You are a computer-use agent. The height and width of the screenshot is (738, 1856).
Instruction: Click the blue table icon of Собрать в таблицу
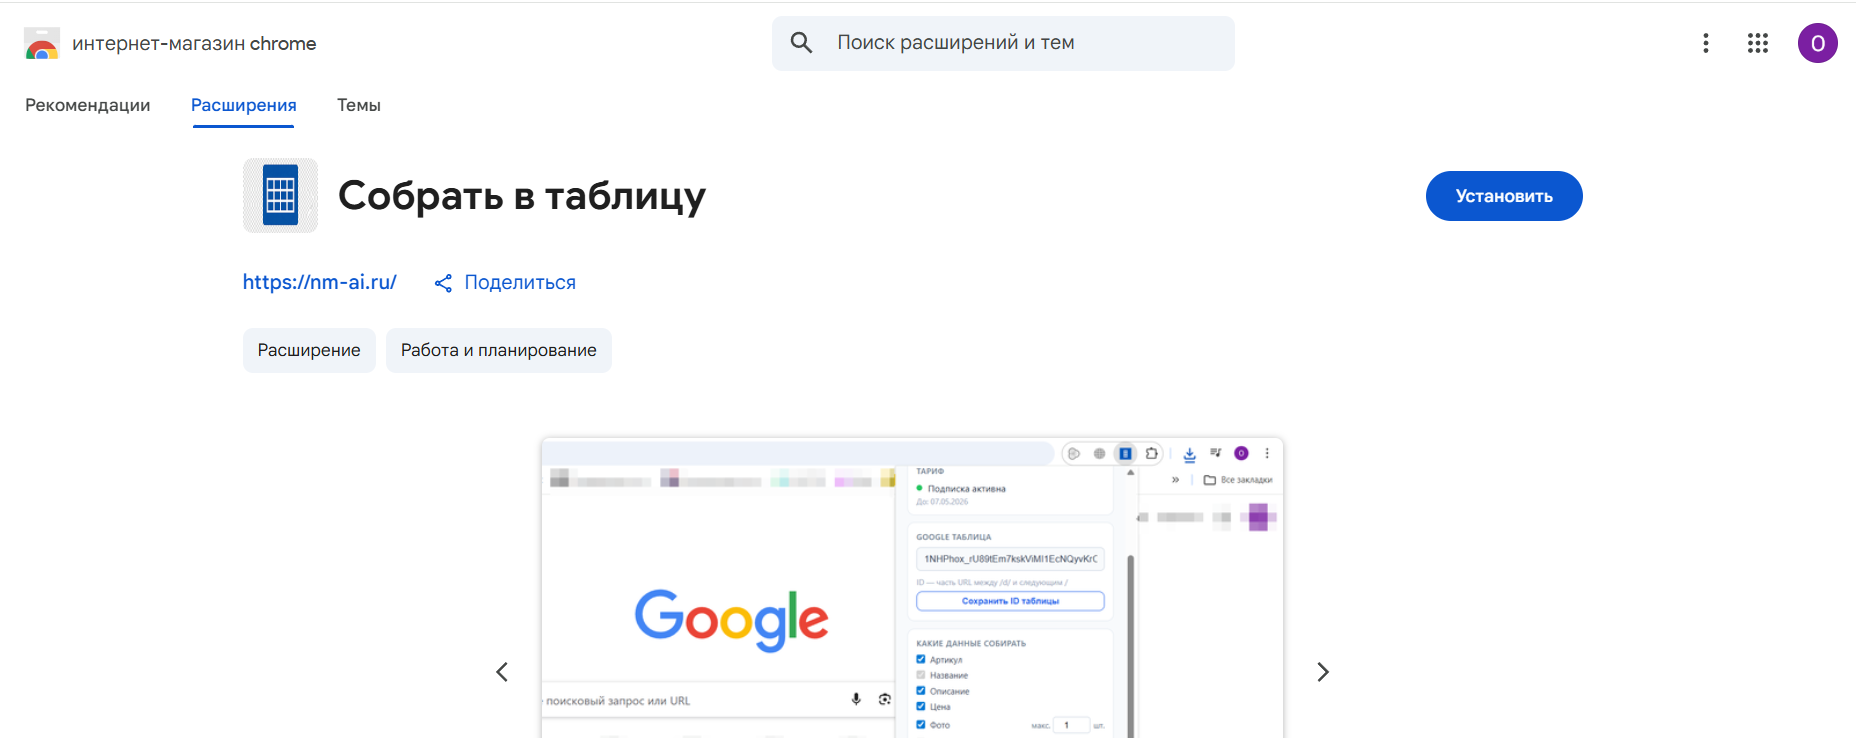tap(280, 195)
